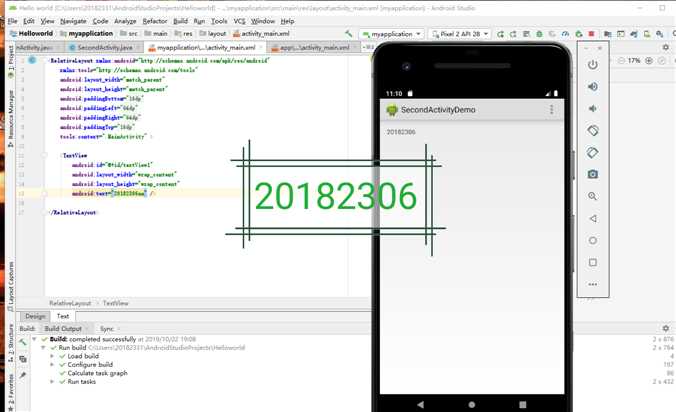676x412 pixels.
Task: Click the Make Project hammer icon
Action: [x=348, y=33]
